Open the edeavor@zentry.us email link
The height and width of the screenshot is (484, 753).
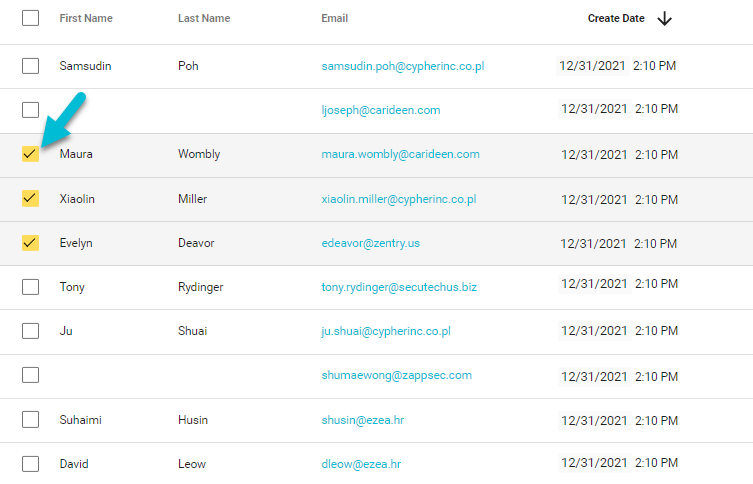coord(370,243)
